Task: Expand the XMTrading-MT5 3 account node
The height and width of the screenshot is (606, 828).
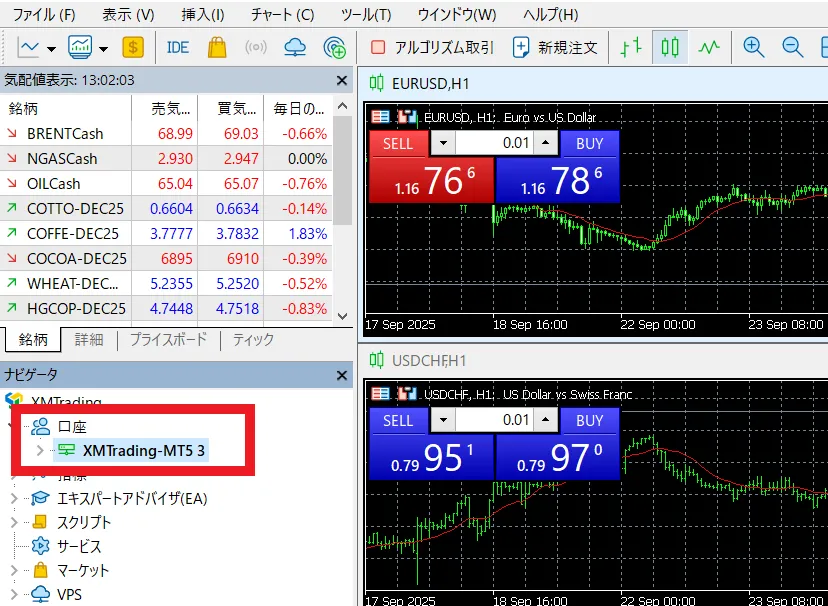Action: click(40, 451)
